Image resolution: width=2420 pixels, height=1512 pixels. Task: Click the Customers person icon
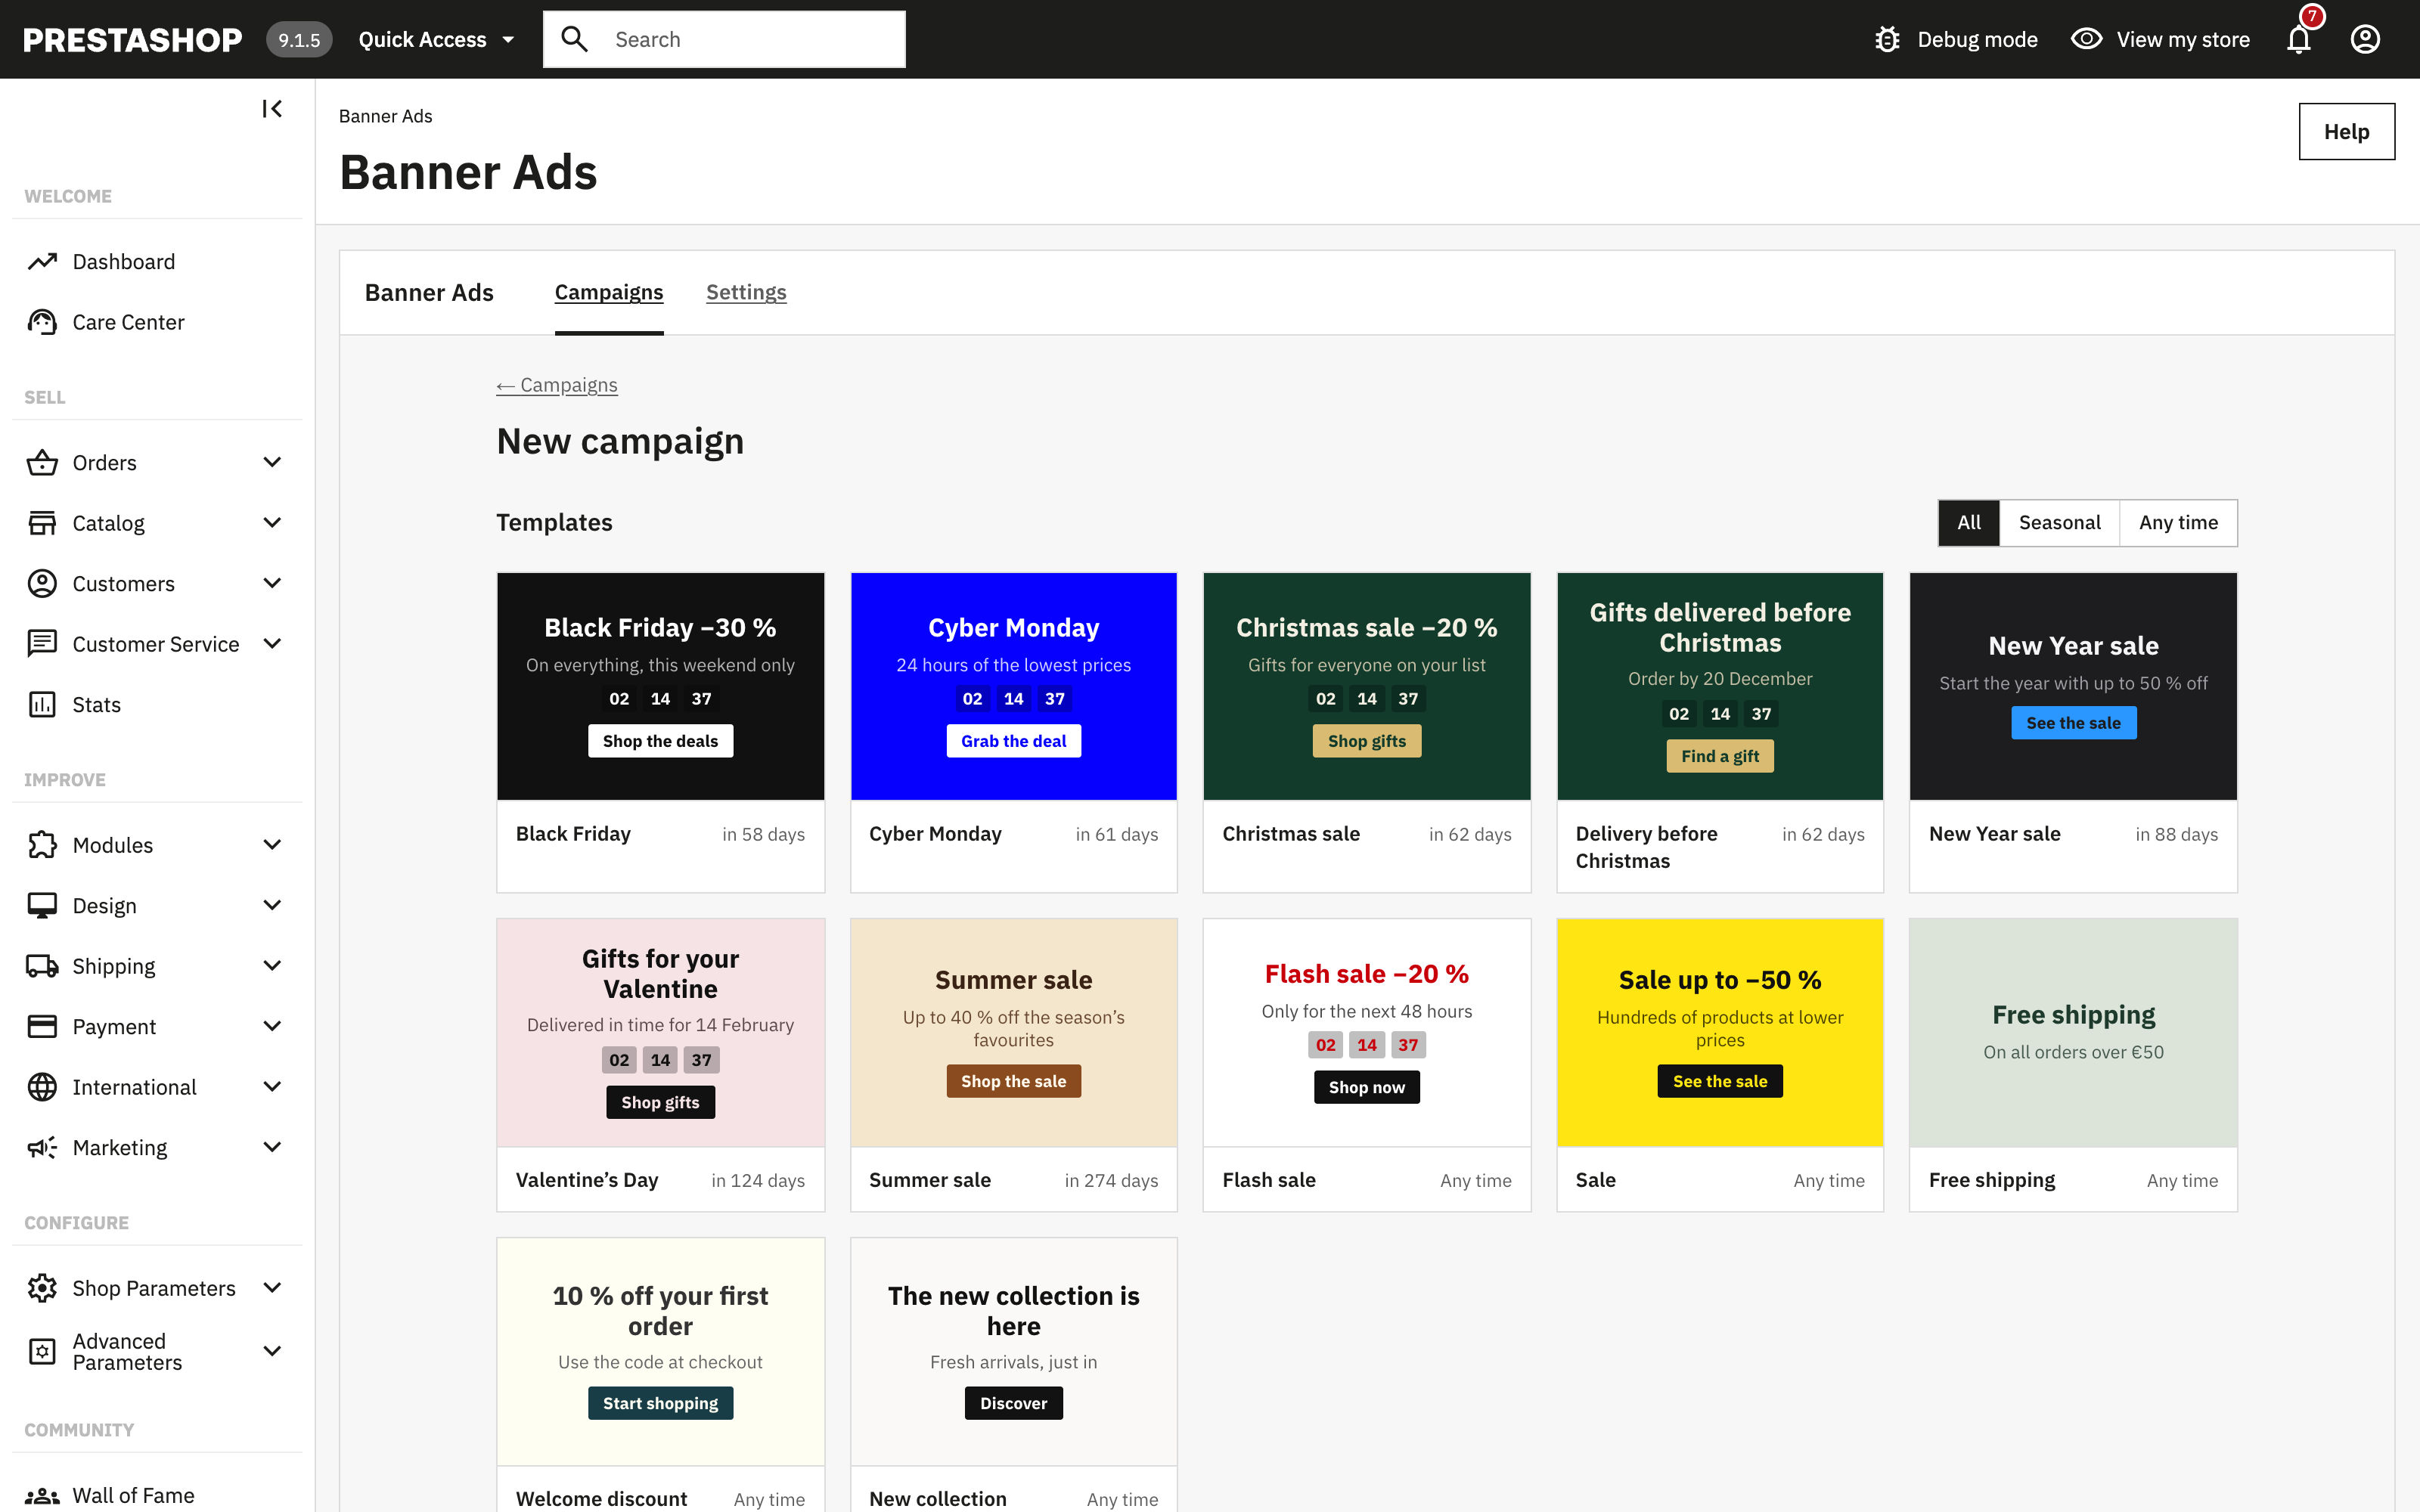pyautogui.click(x=42, y=583)
